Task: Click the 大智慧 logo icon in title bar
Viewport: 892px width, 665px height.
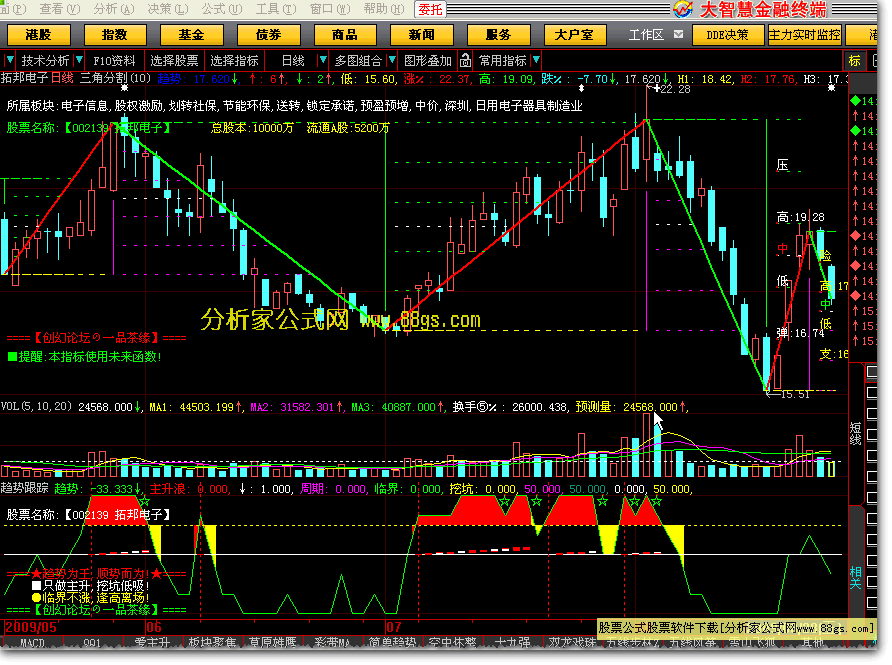Action: coord(683,9)
